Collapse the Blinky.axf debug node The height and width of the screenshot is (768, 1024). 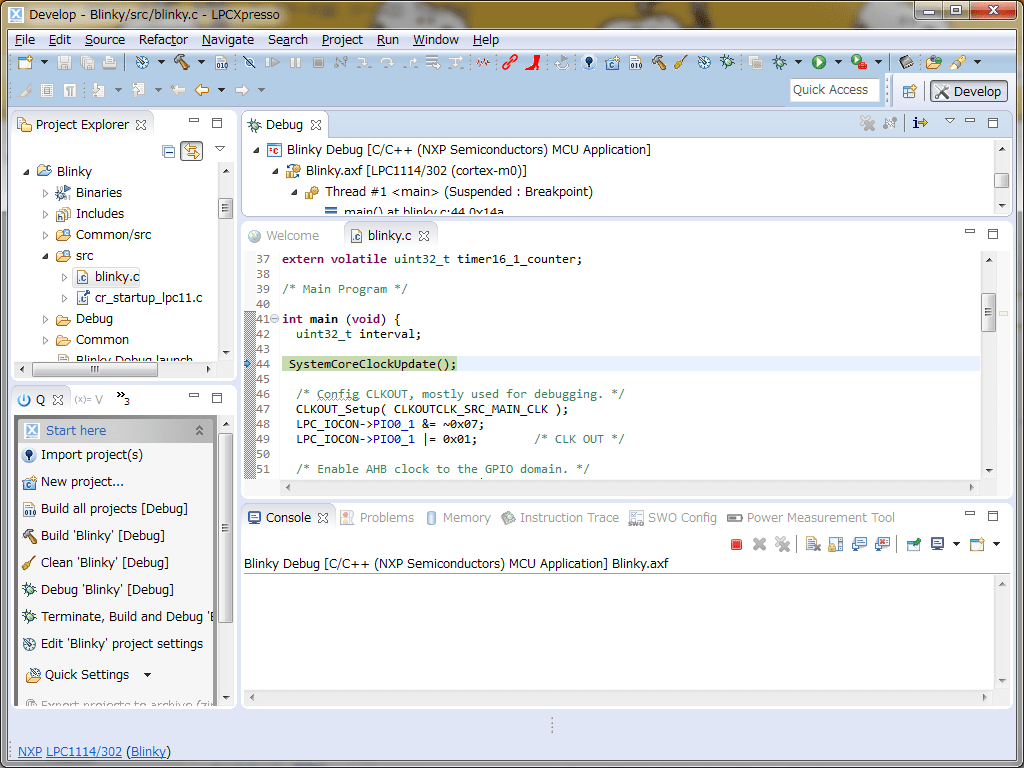[275, 171]
